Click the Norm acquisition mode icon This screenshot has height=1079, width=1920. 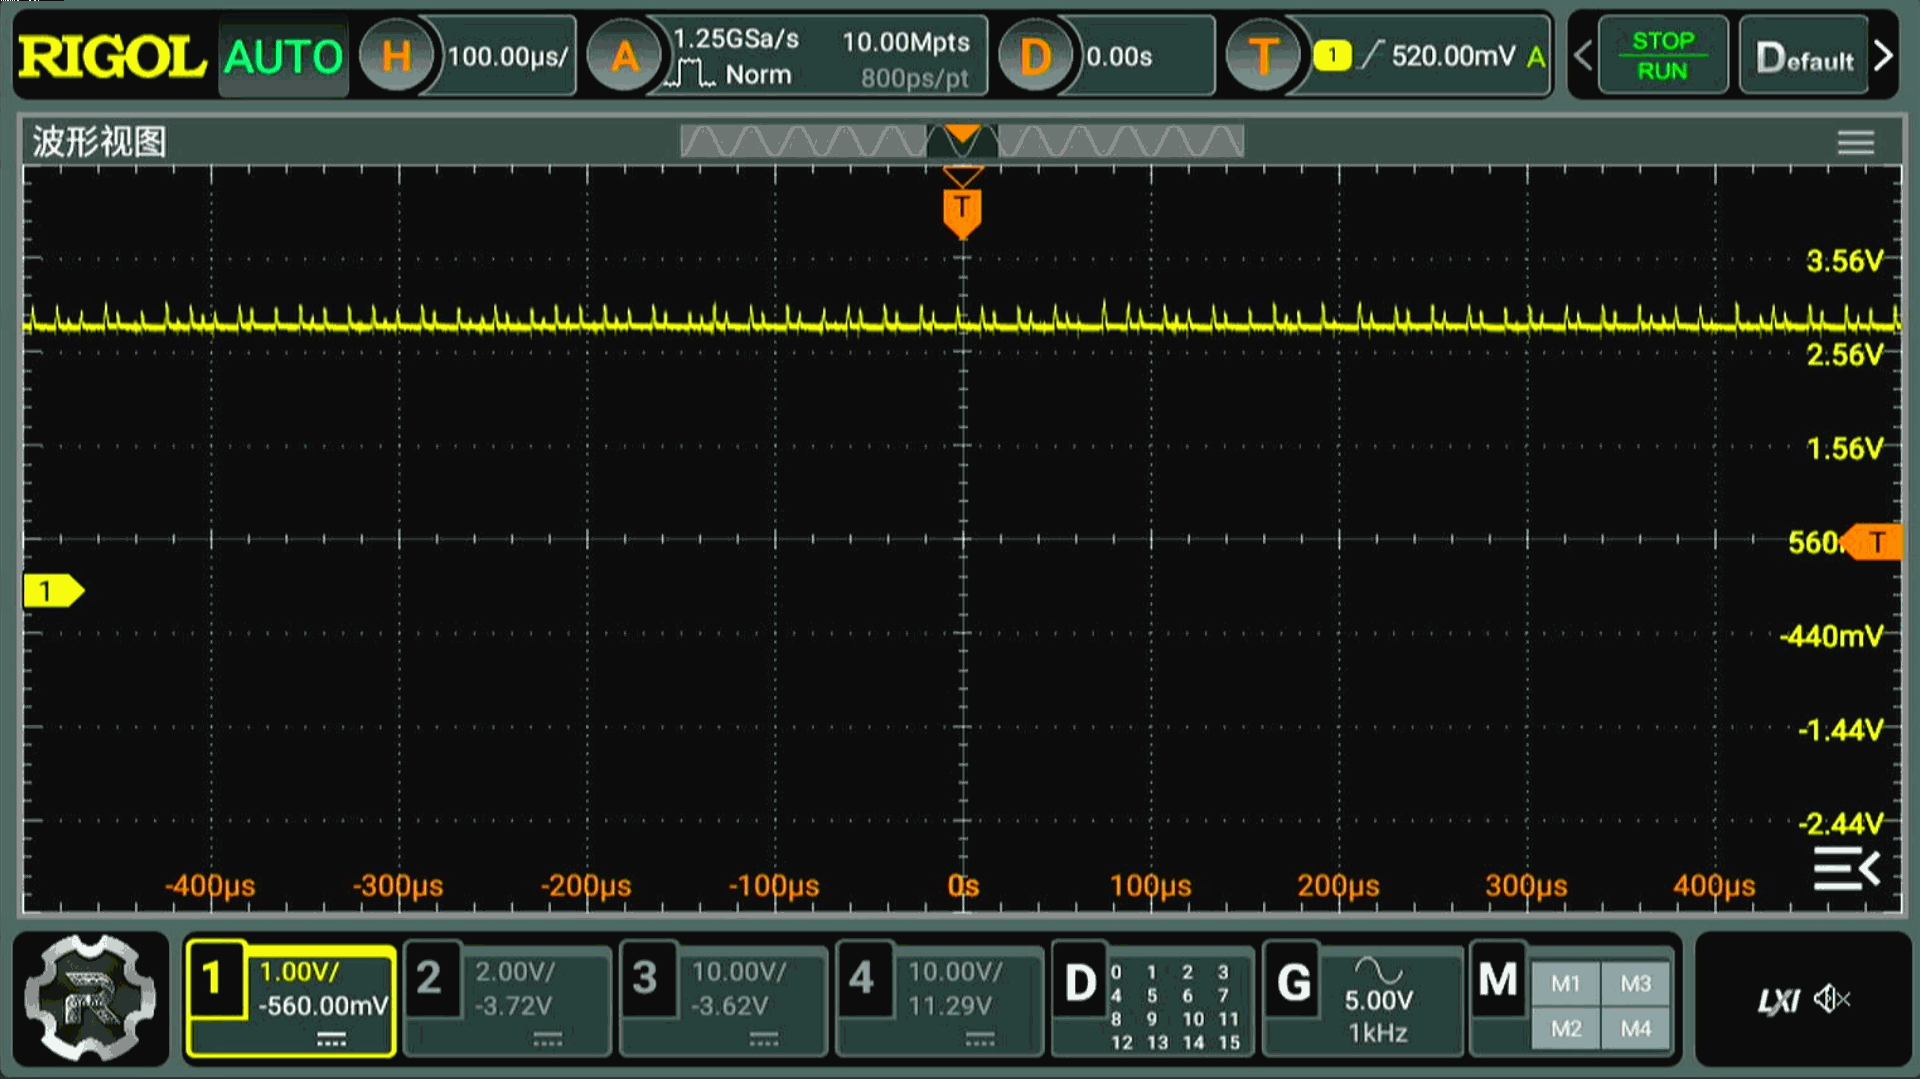pos(730,75)
